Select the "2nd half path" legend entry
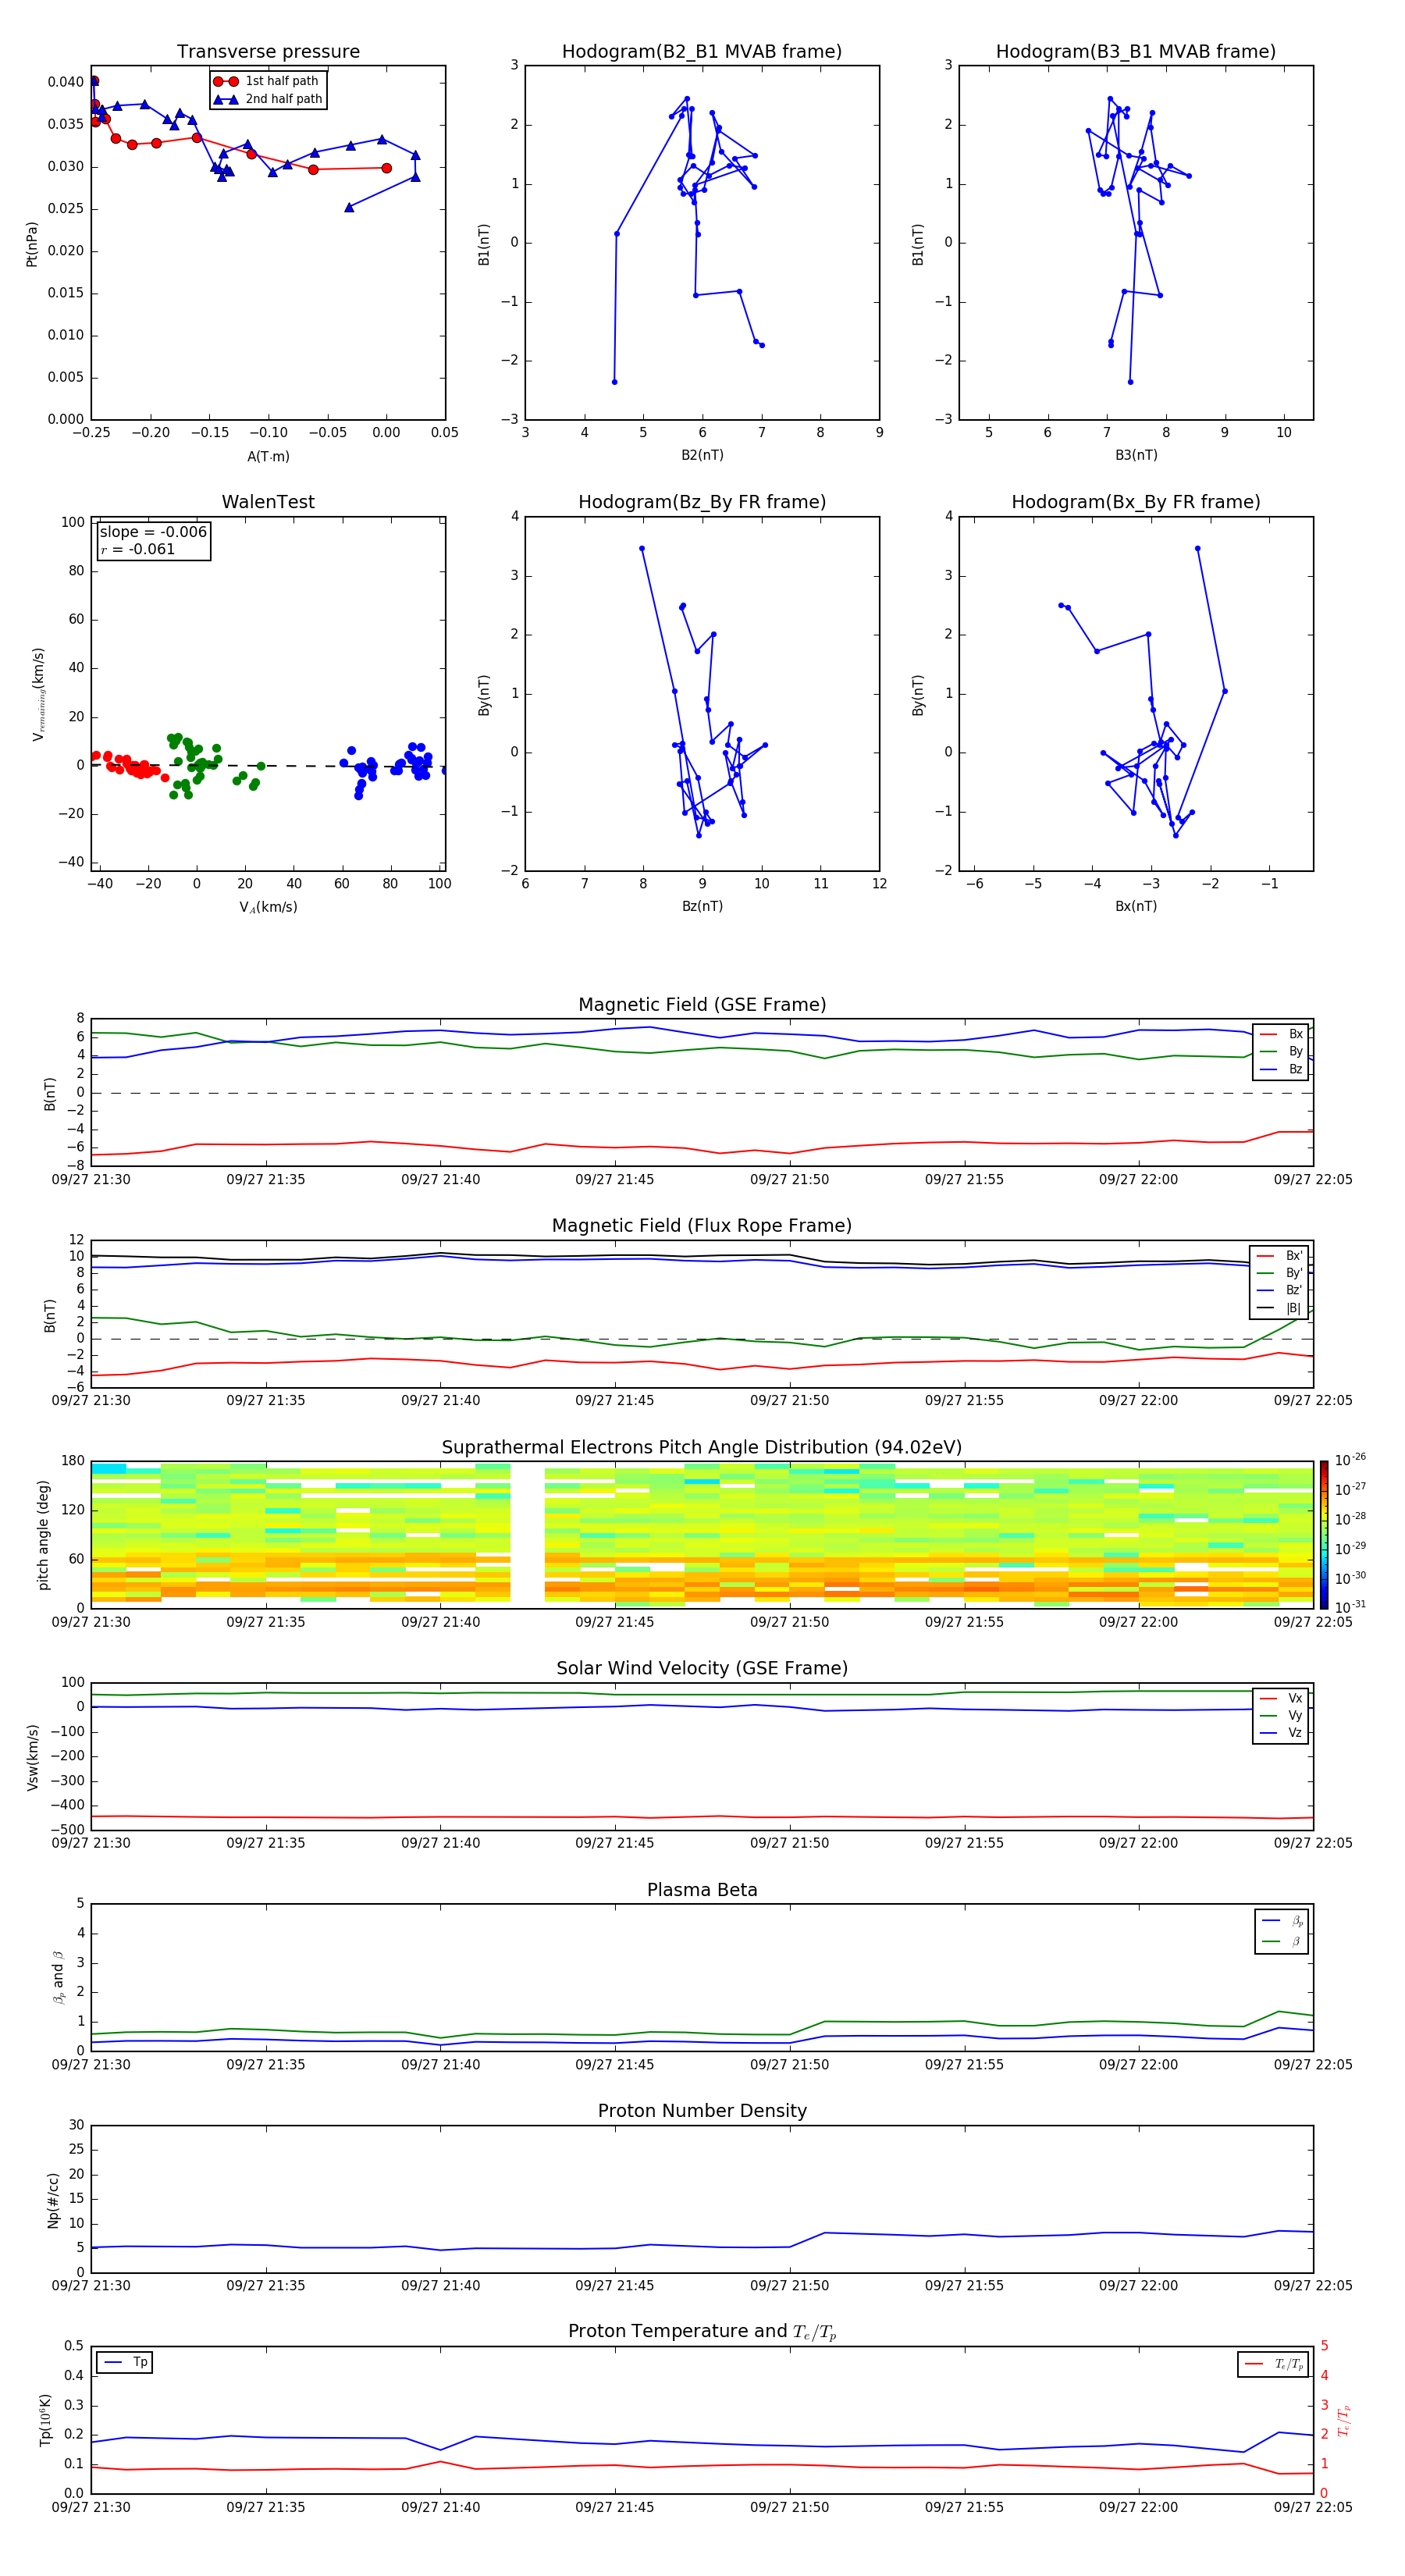1405x2576 pixels. 268,99
